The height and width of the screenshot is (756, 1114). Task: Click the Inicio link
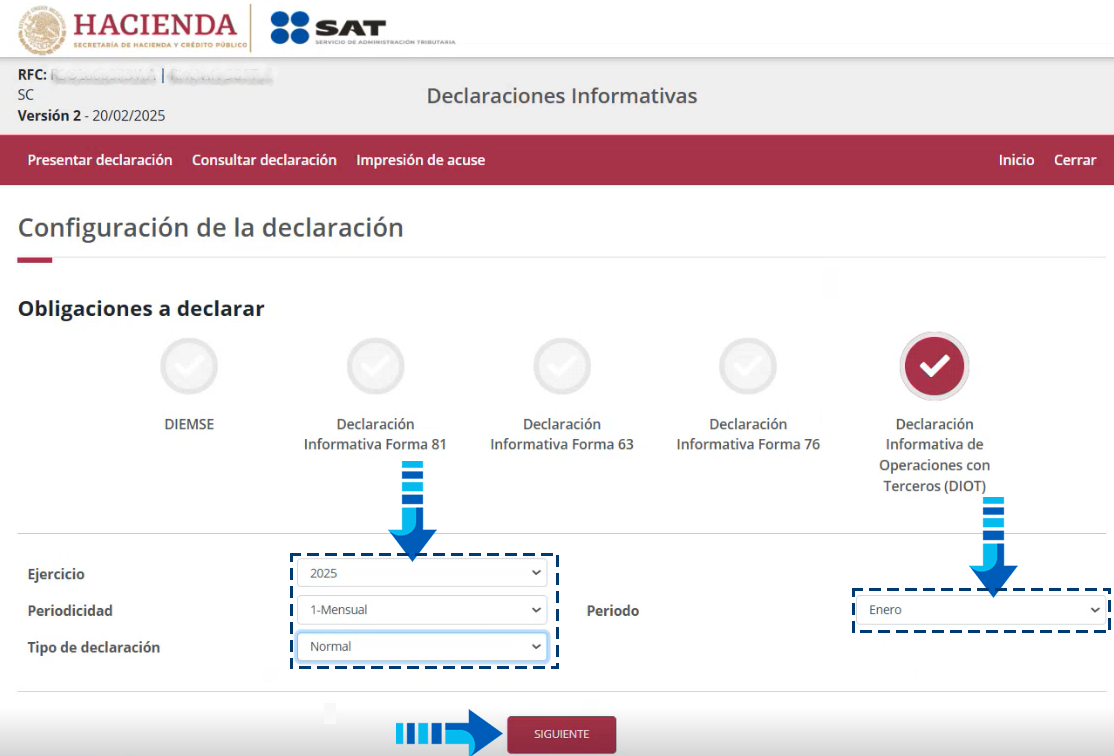1016,160
